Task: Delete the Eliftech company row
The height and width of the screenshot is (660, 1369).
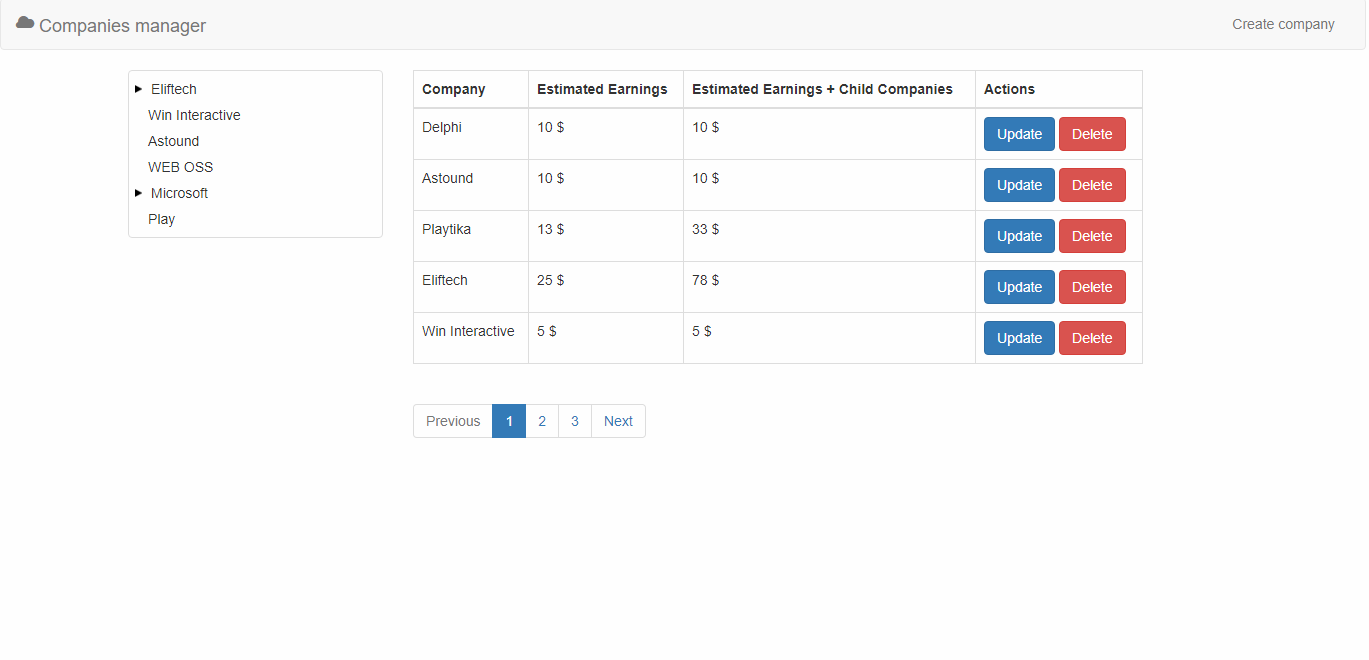Action: click(1092, 287)
